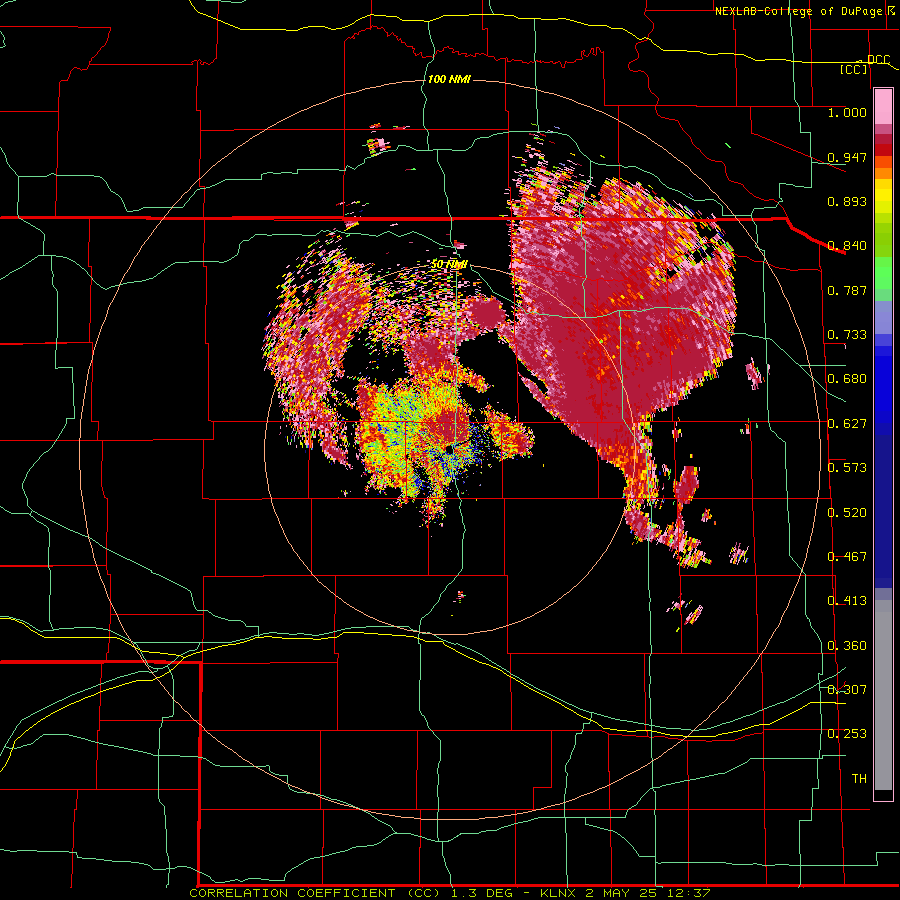Click the 0.893 scale value
Screen dimensions: 900x900
847,201
